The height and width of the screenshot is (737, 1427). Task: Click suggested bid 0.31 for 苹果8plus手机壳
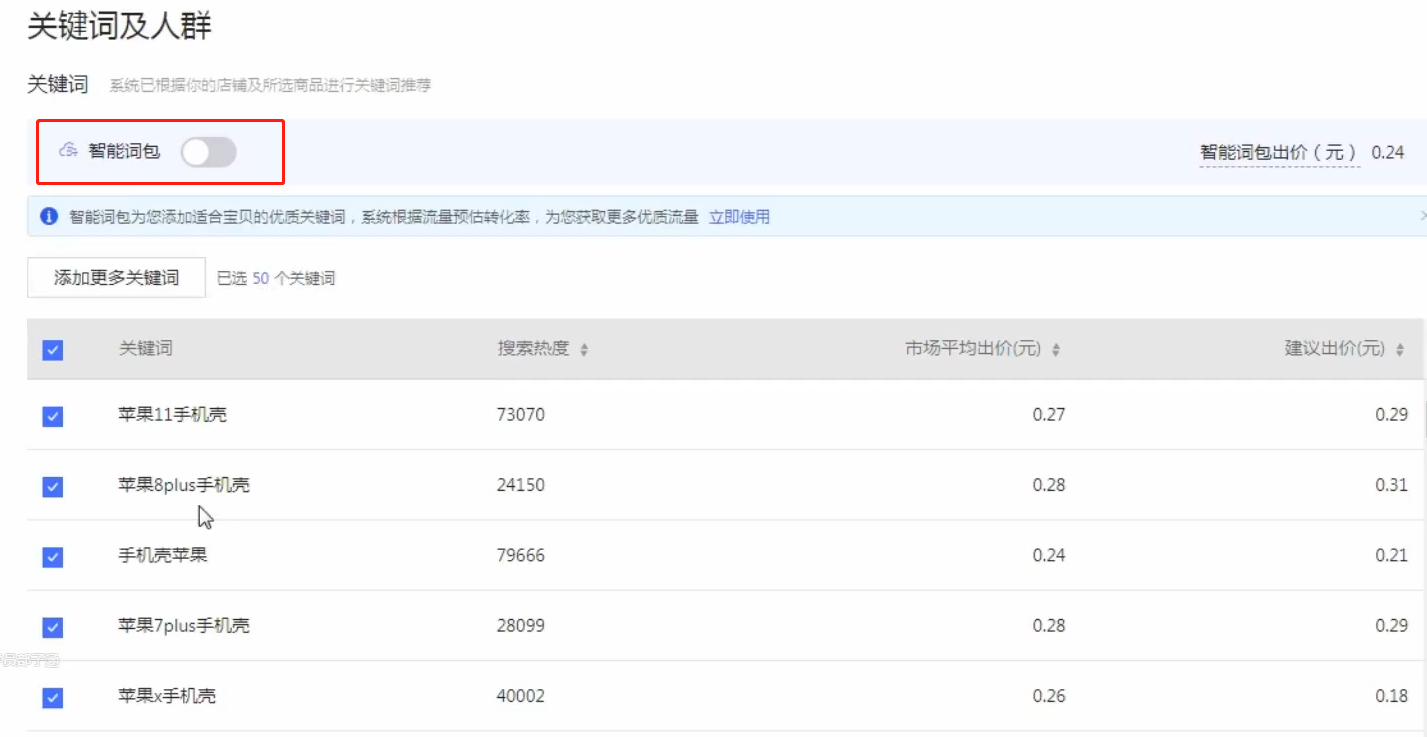[x=1391, y=485]
